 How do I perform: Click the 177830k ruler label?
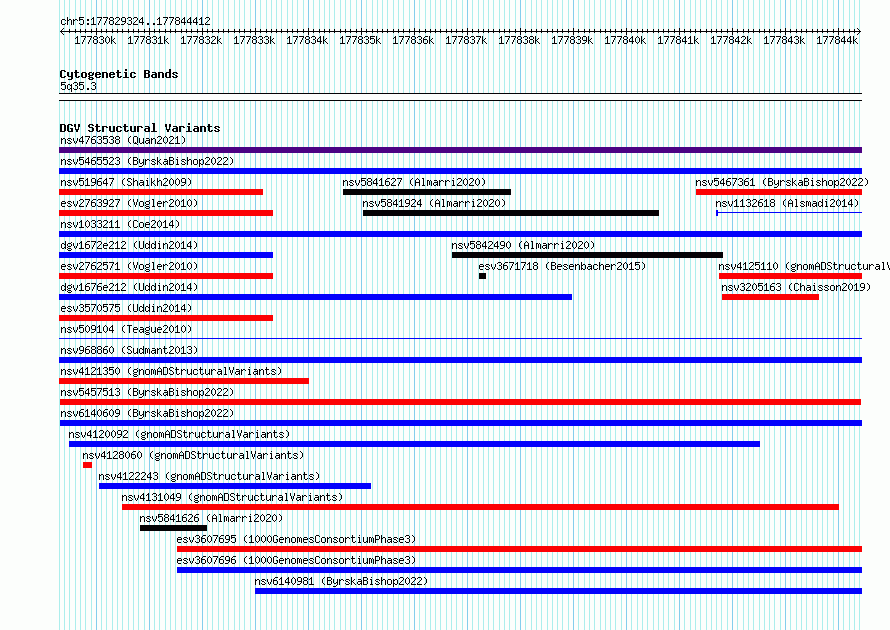point(95,40)
